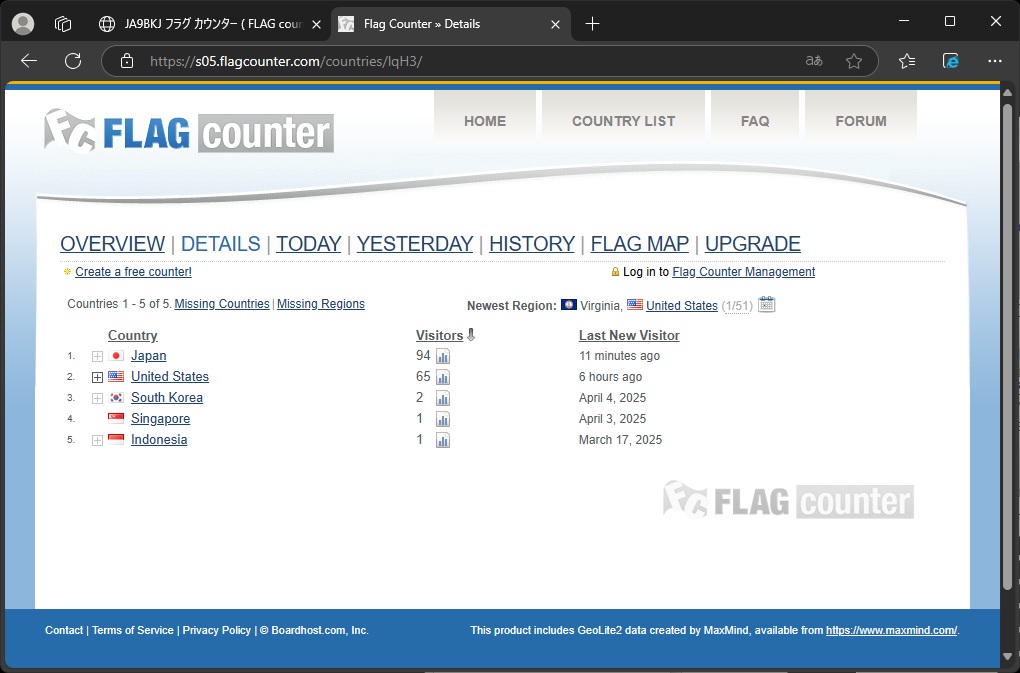Switch to the TODAY section
Image resolution: width=1020 pixels, height=673 pixels.
[x=308, y=244]
